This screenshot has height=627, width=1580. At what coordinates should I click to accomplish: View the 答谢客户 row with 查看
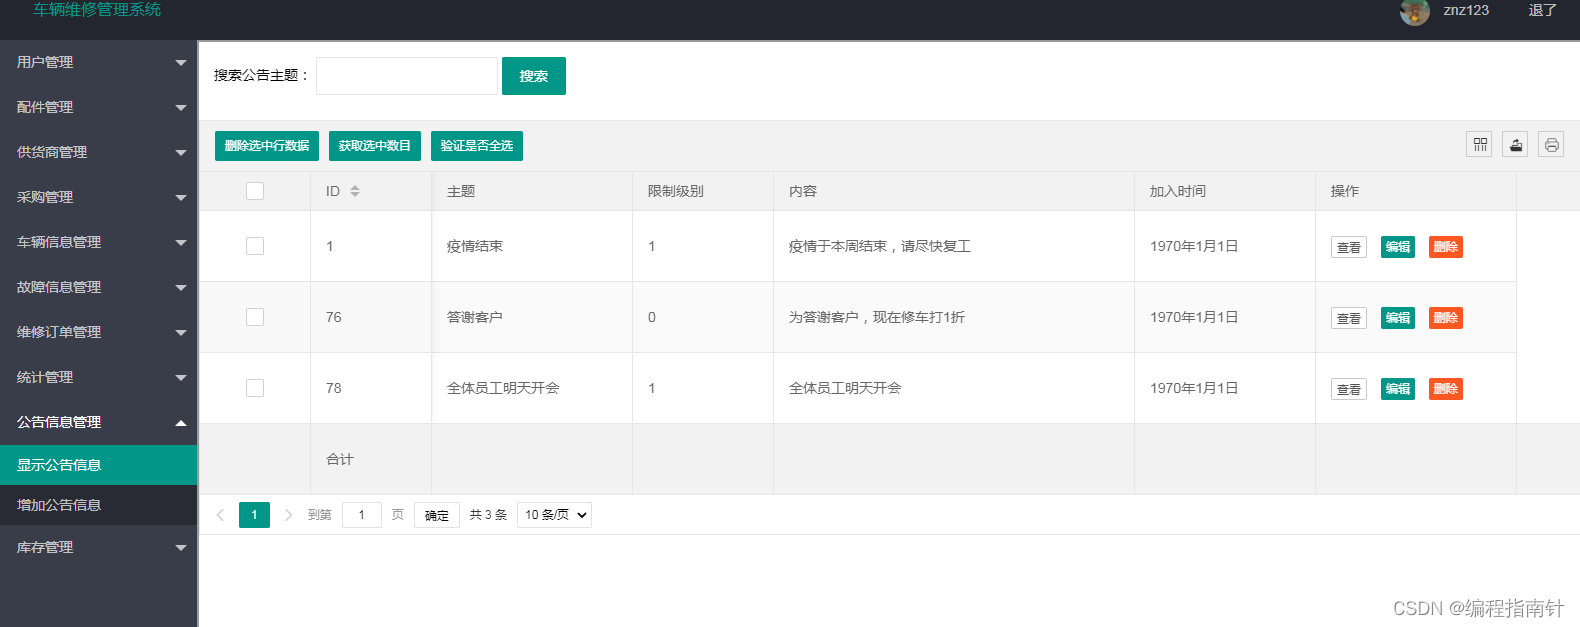(1349, 318)
